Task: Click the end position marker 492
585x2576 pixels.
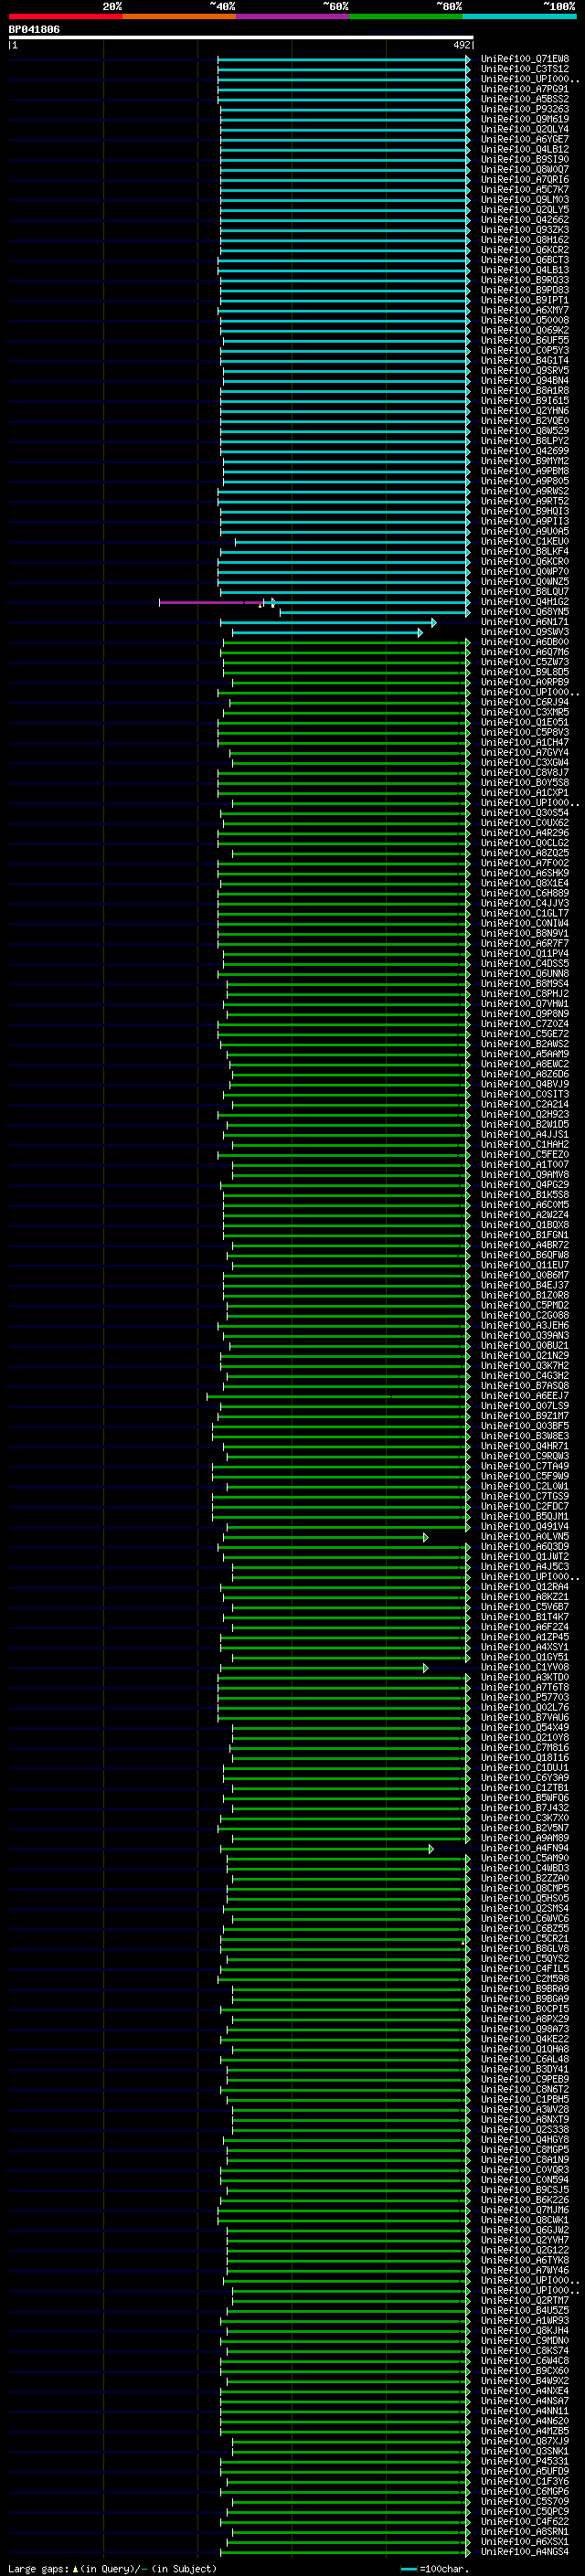Action: pyautogui.click(x=462, y=45)
